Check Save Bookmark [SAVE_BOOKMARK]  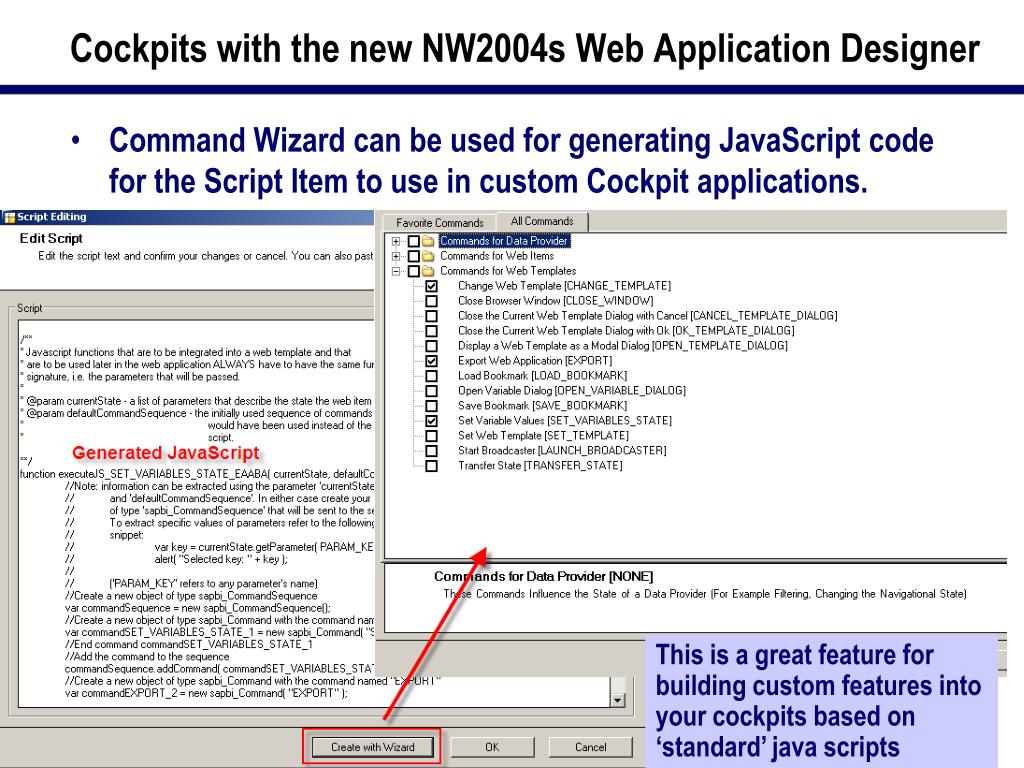tap(431, 406)
